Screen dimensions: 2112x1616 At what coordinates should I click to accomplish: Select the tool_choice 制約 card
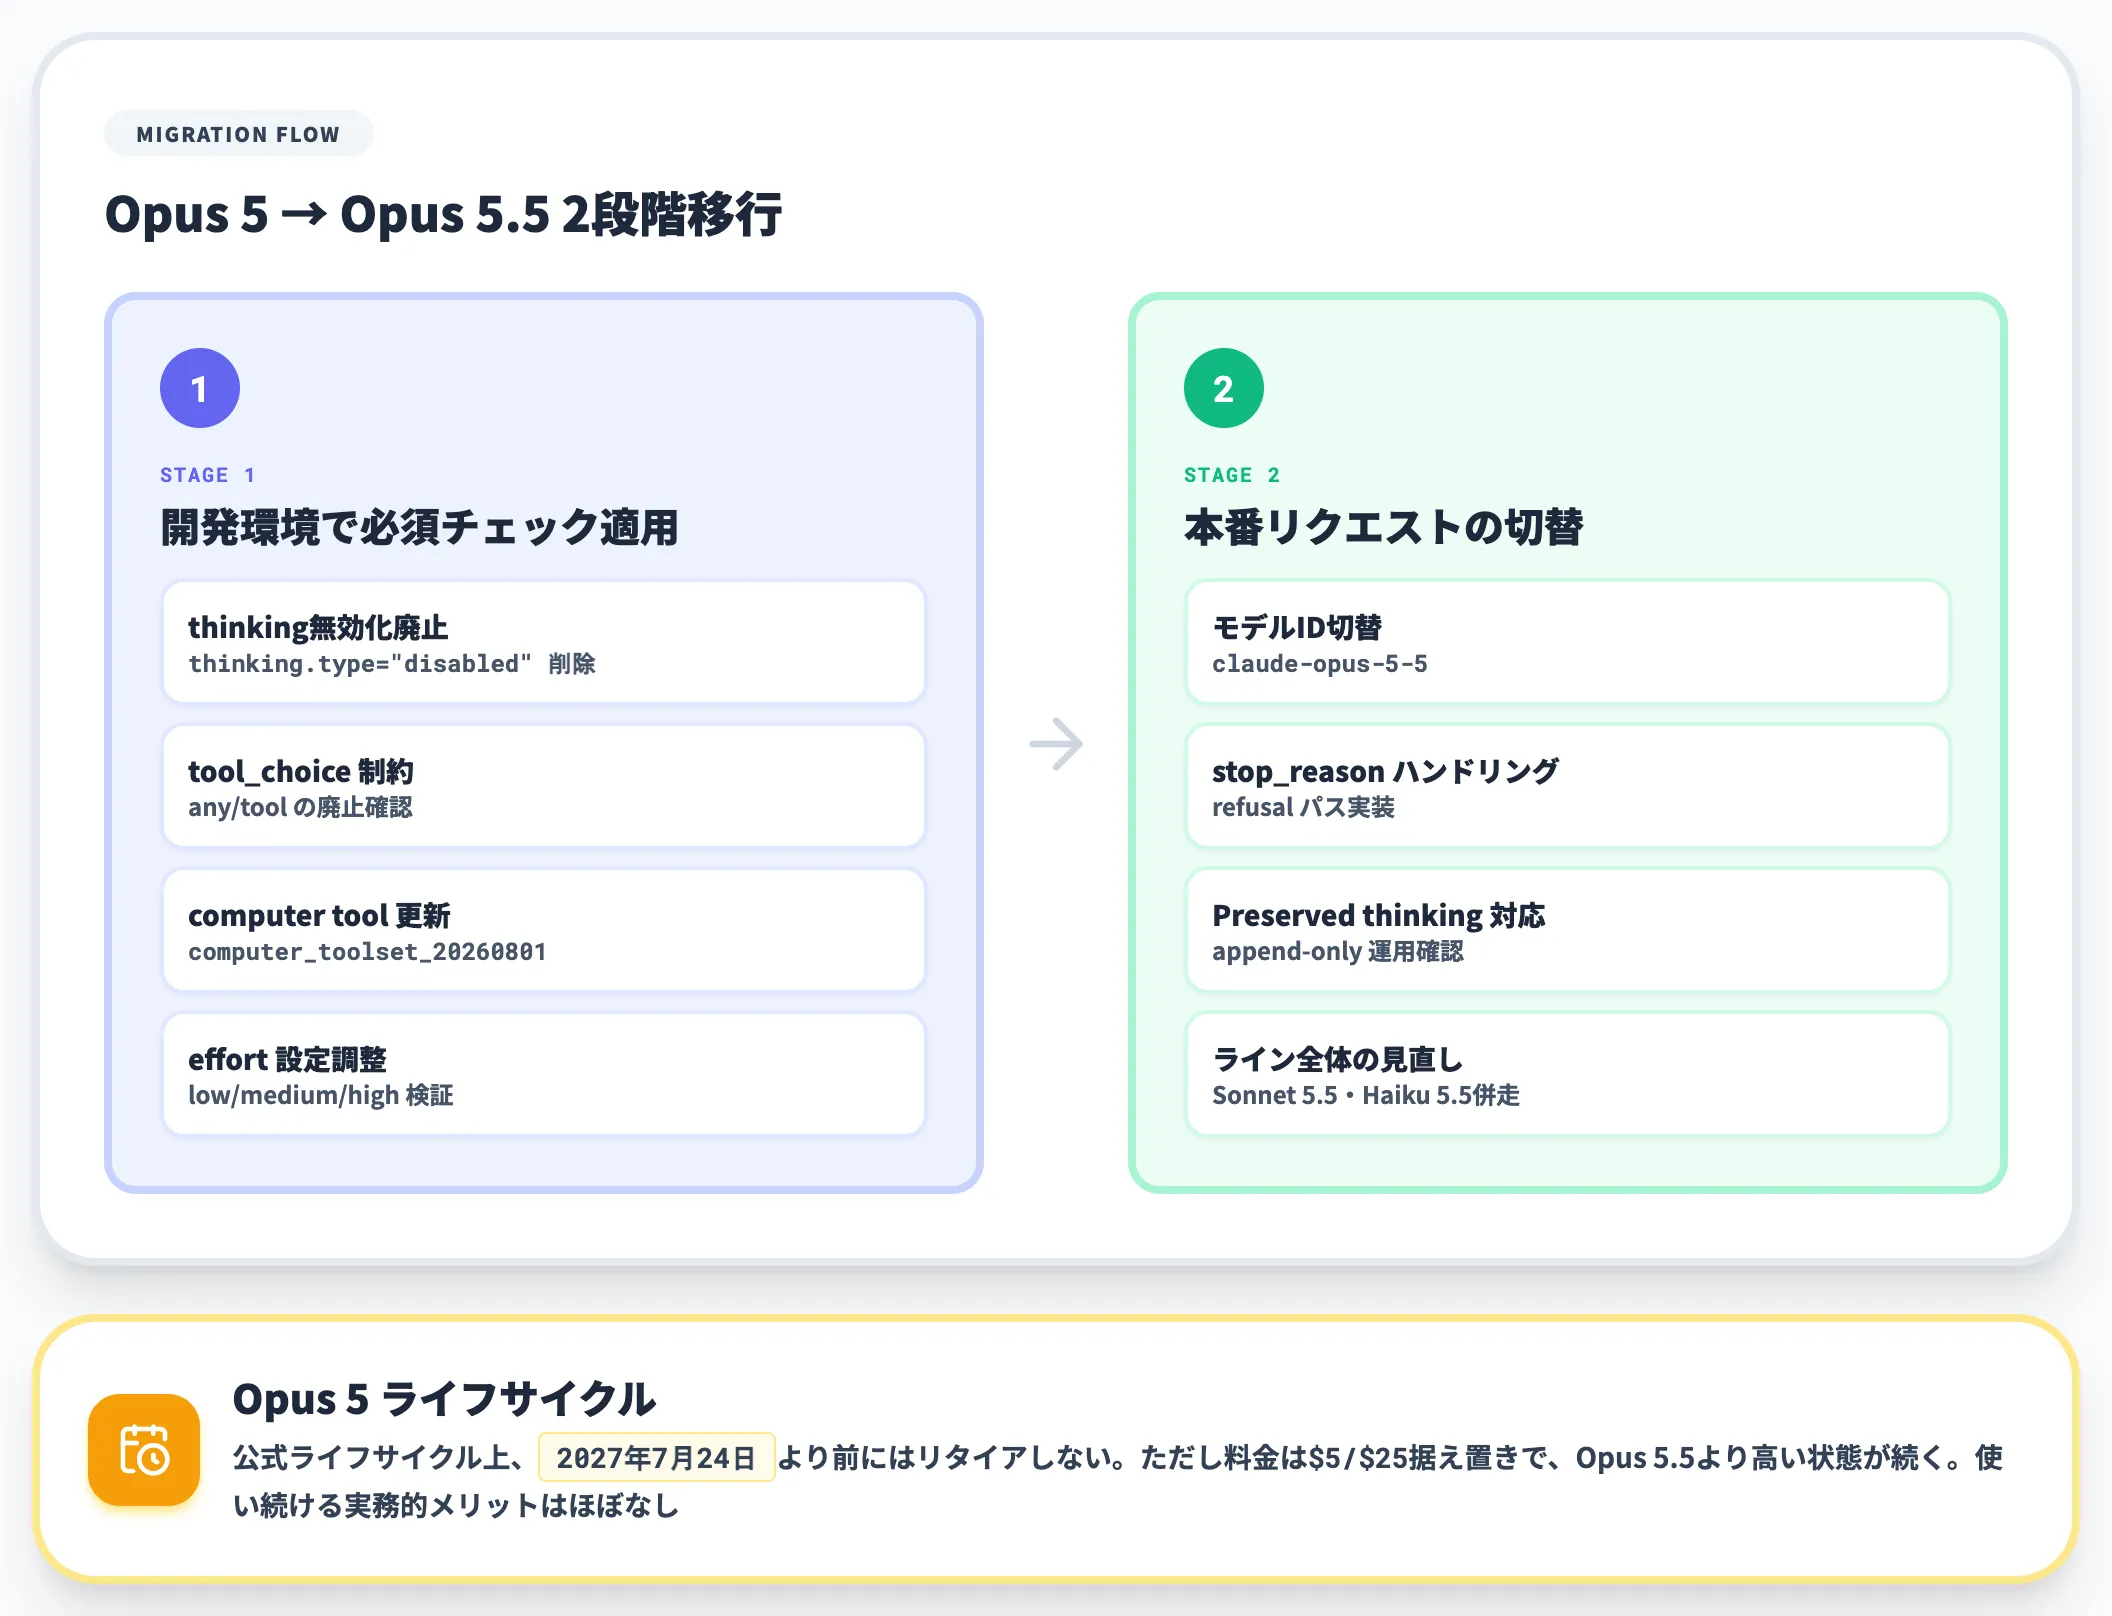pos(544,786)
